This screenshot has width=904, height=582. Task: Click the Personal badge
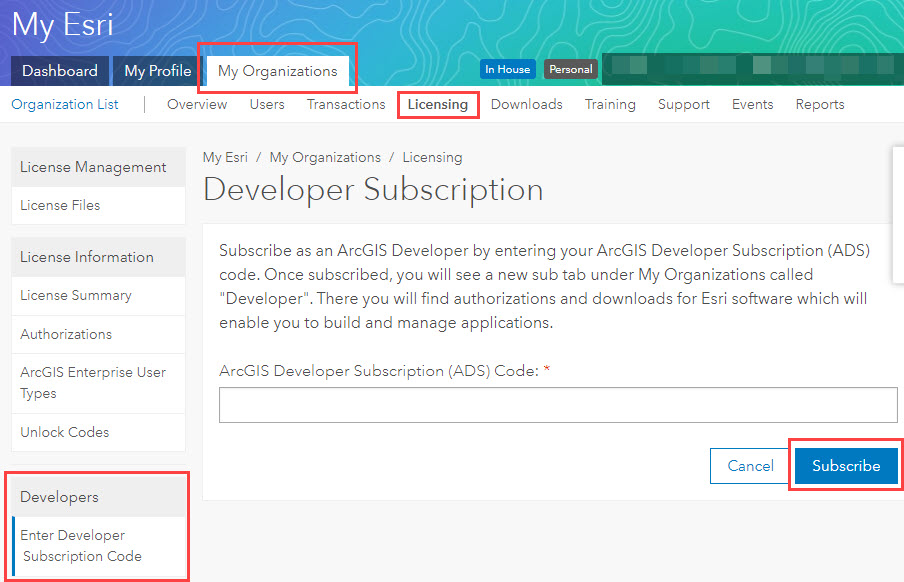[x=571, y=69]
